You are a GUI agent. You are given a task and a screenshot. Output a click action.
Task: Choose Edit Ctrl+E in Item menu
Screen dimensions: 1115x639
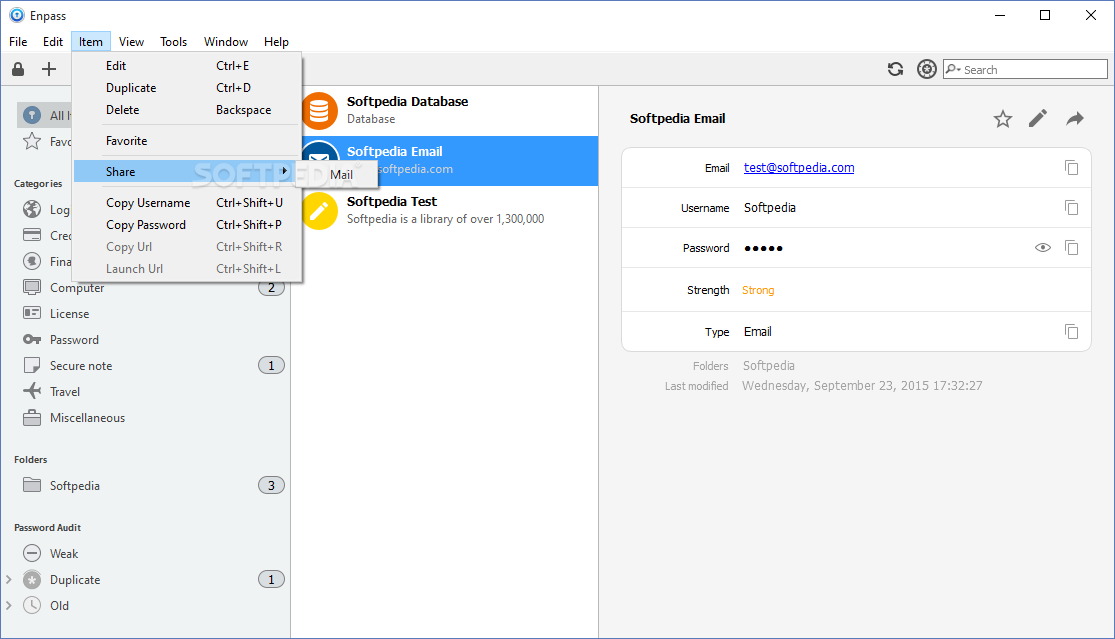pos(187,65)
